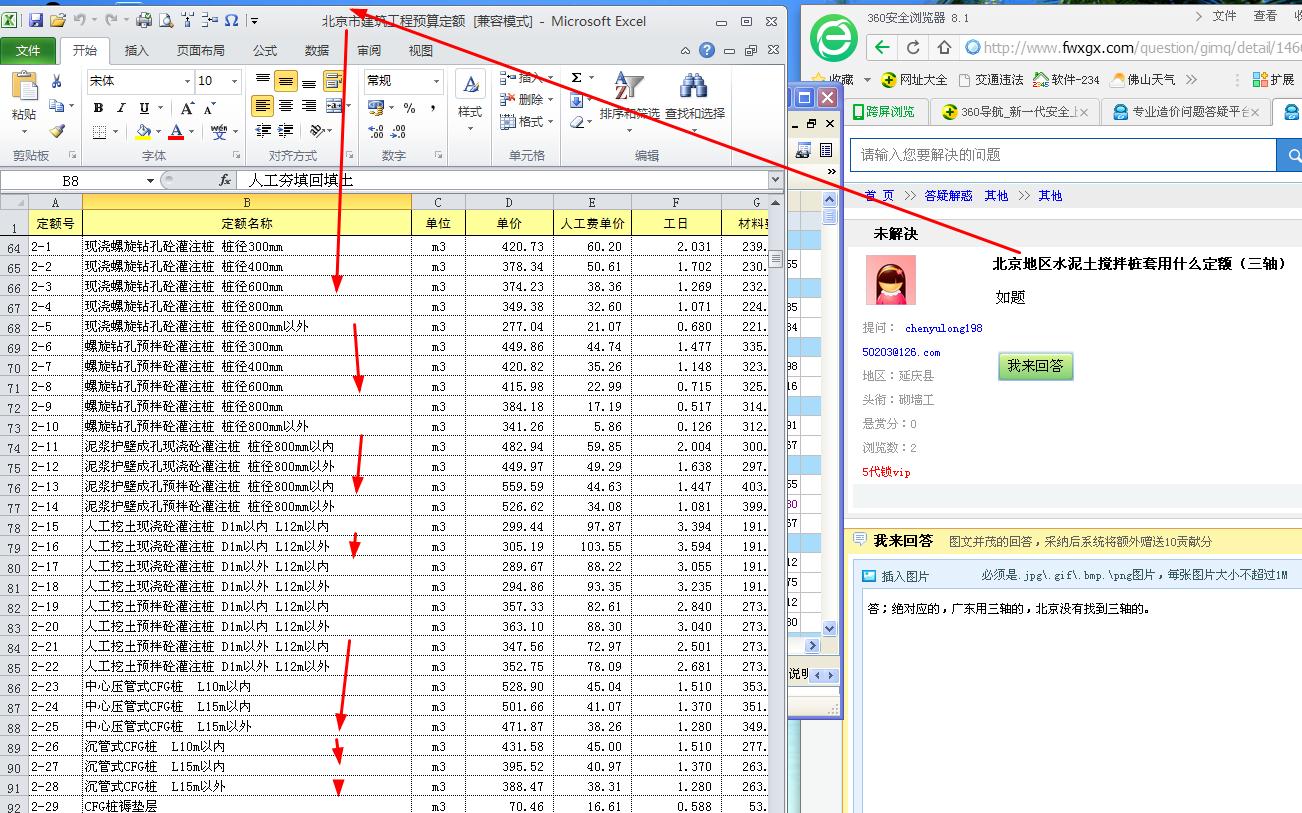The image size is (1302, 813).
Task: Open number format dropdown 常规
Action: click(436, 81)
